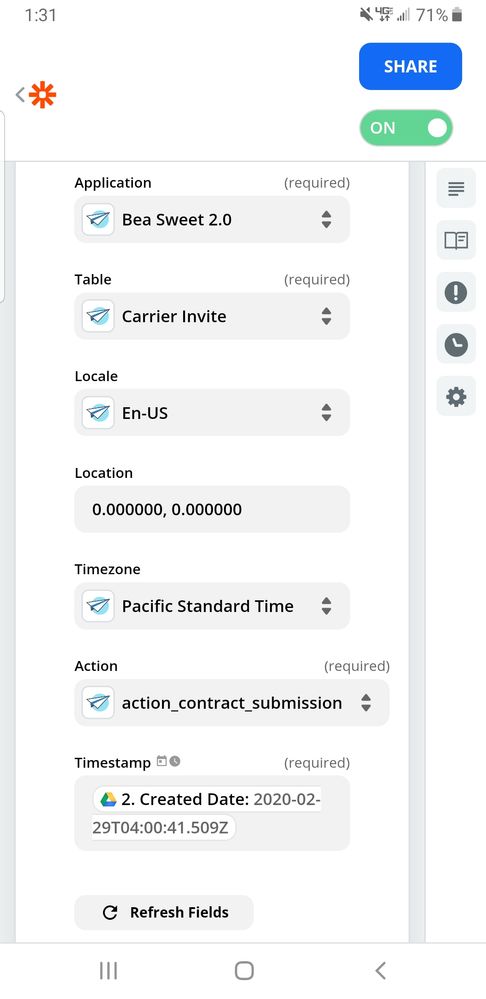Open the book help icon in sidebar
486x999 pixels.
click(x=456, y=240)
